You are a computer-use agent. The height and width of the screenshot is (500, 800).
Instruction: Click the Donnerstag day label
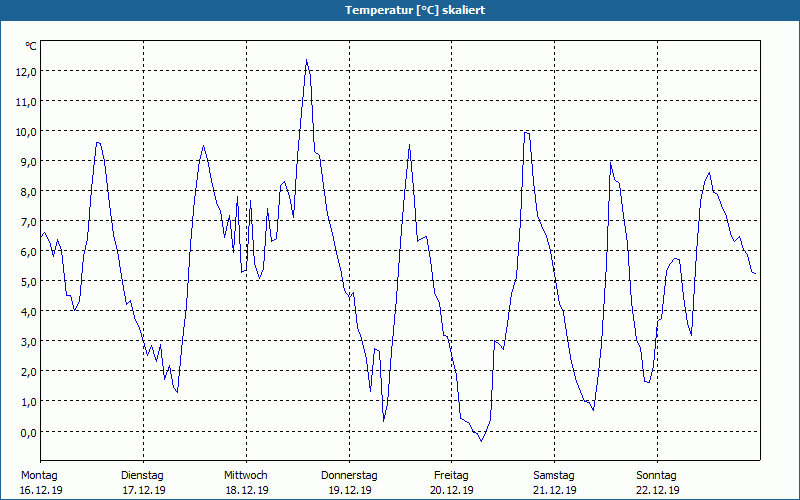pyautogui.click(x=349, y=476)
